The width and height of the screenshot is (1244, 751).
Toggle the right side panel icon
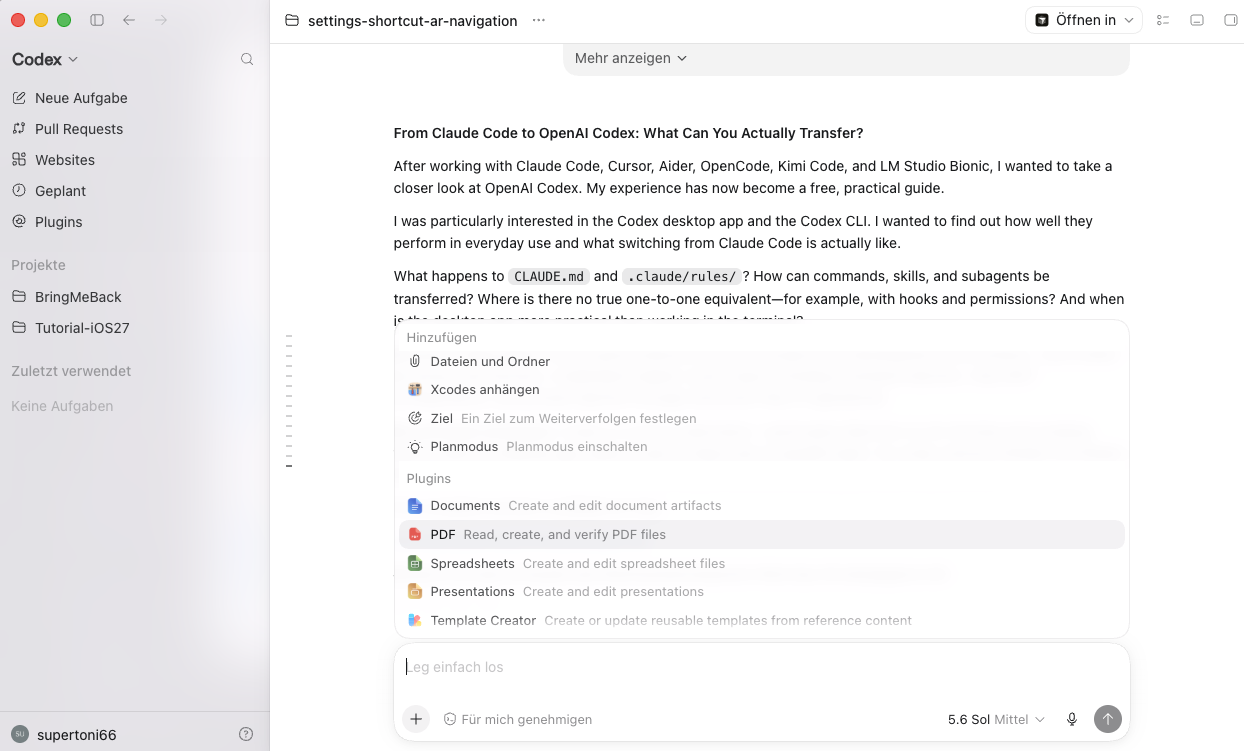click(1231, 20)
